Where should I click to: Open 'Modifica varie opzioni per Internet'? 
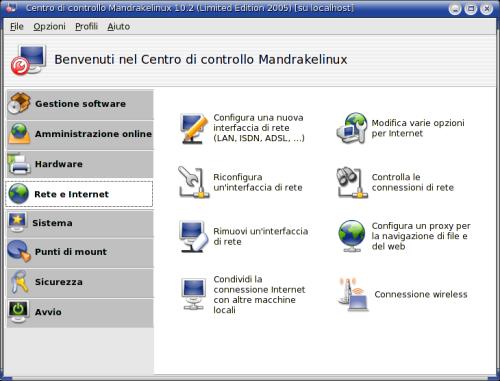(418, 128)
